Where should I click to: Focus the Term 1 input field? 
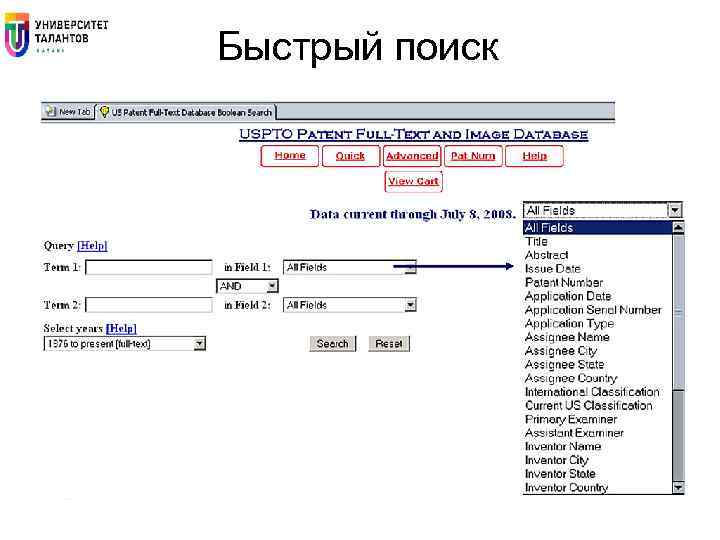click(149, 267)
